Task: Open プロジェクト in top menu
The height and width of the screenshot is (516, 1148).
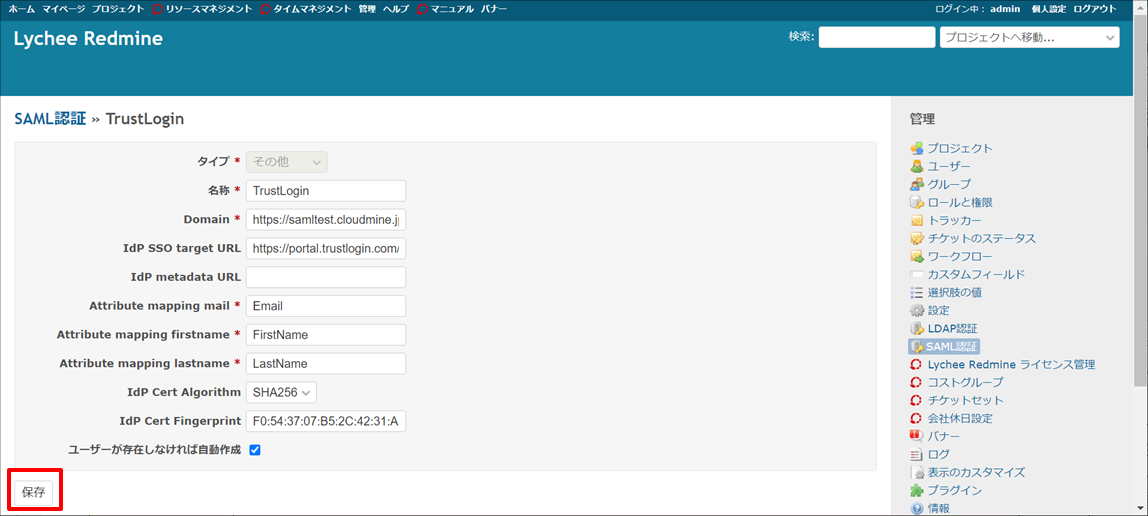Action: 119,10
